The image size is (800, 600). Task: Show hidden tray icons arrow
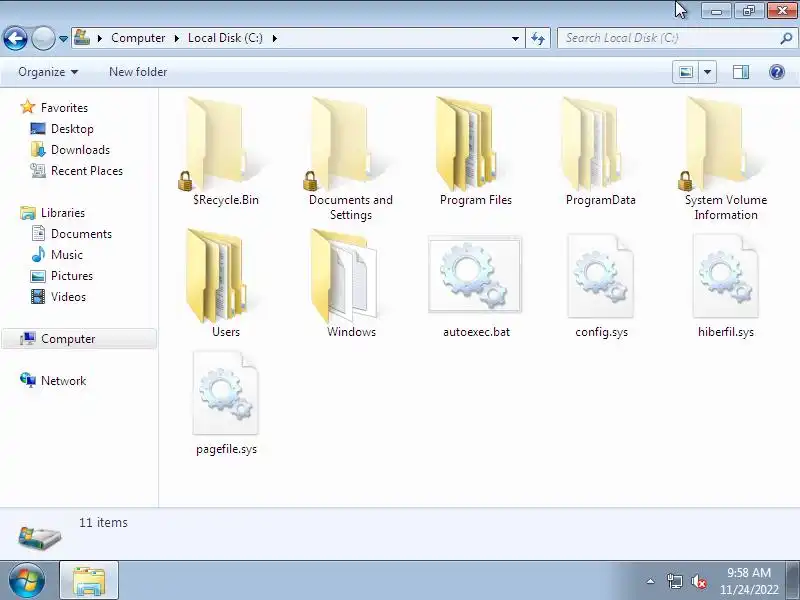[651, 581]
